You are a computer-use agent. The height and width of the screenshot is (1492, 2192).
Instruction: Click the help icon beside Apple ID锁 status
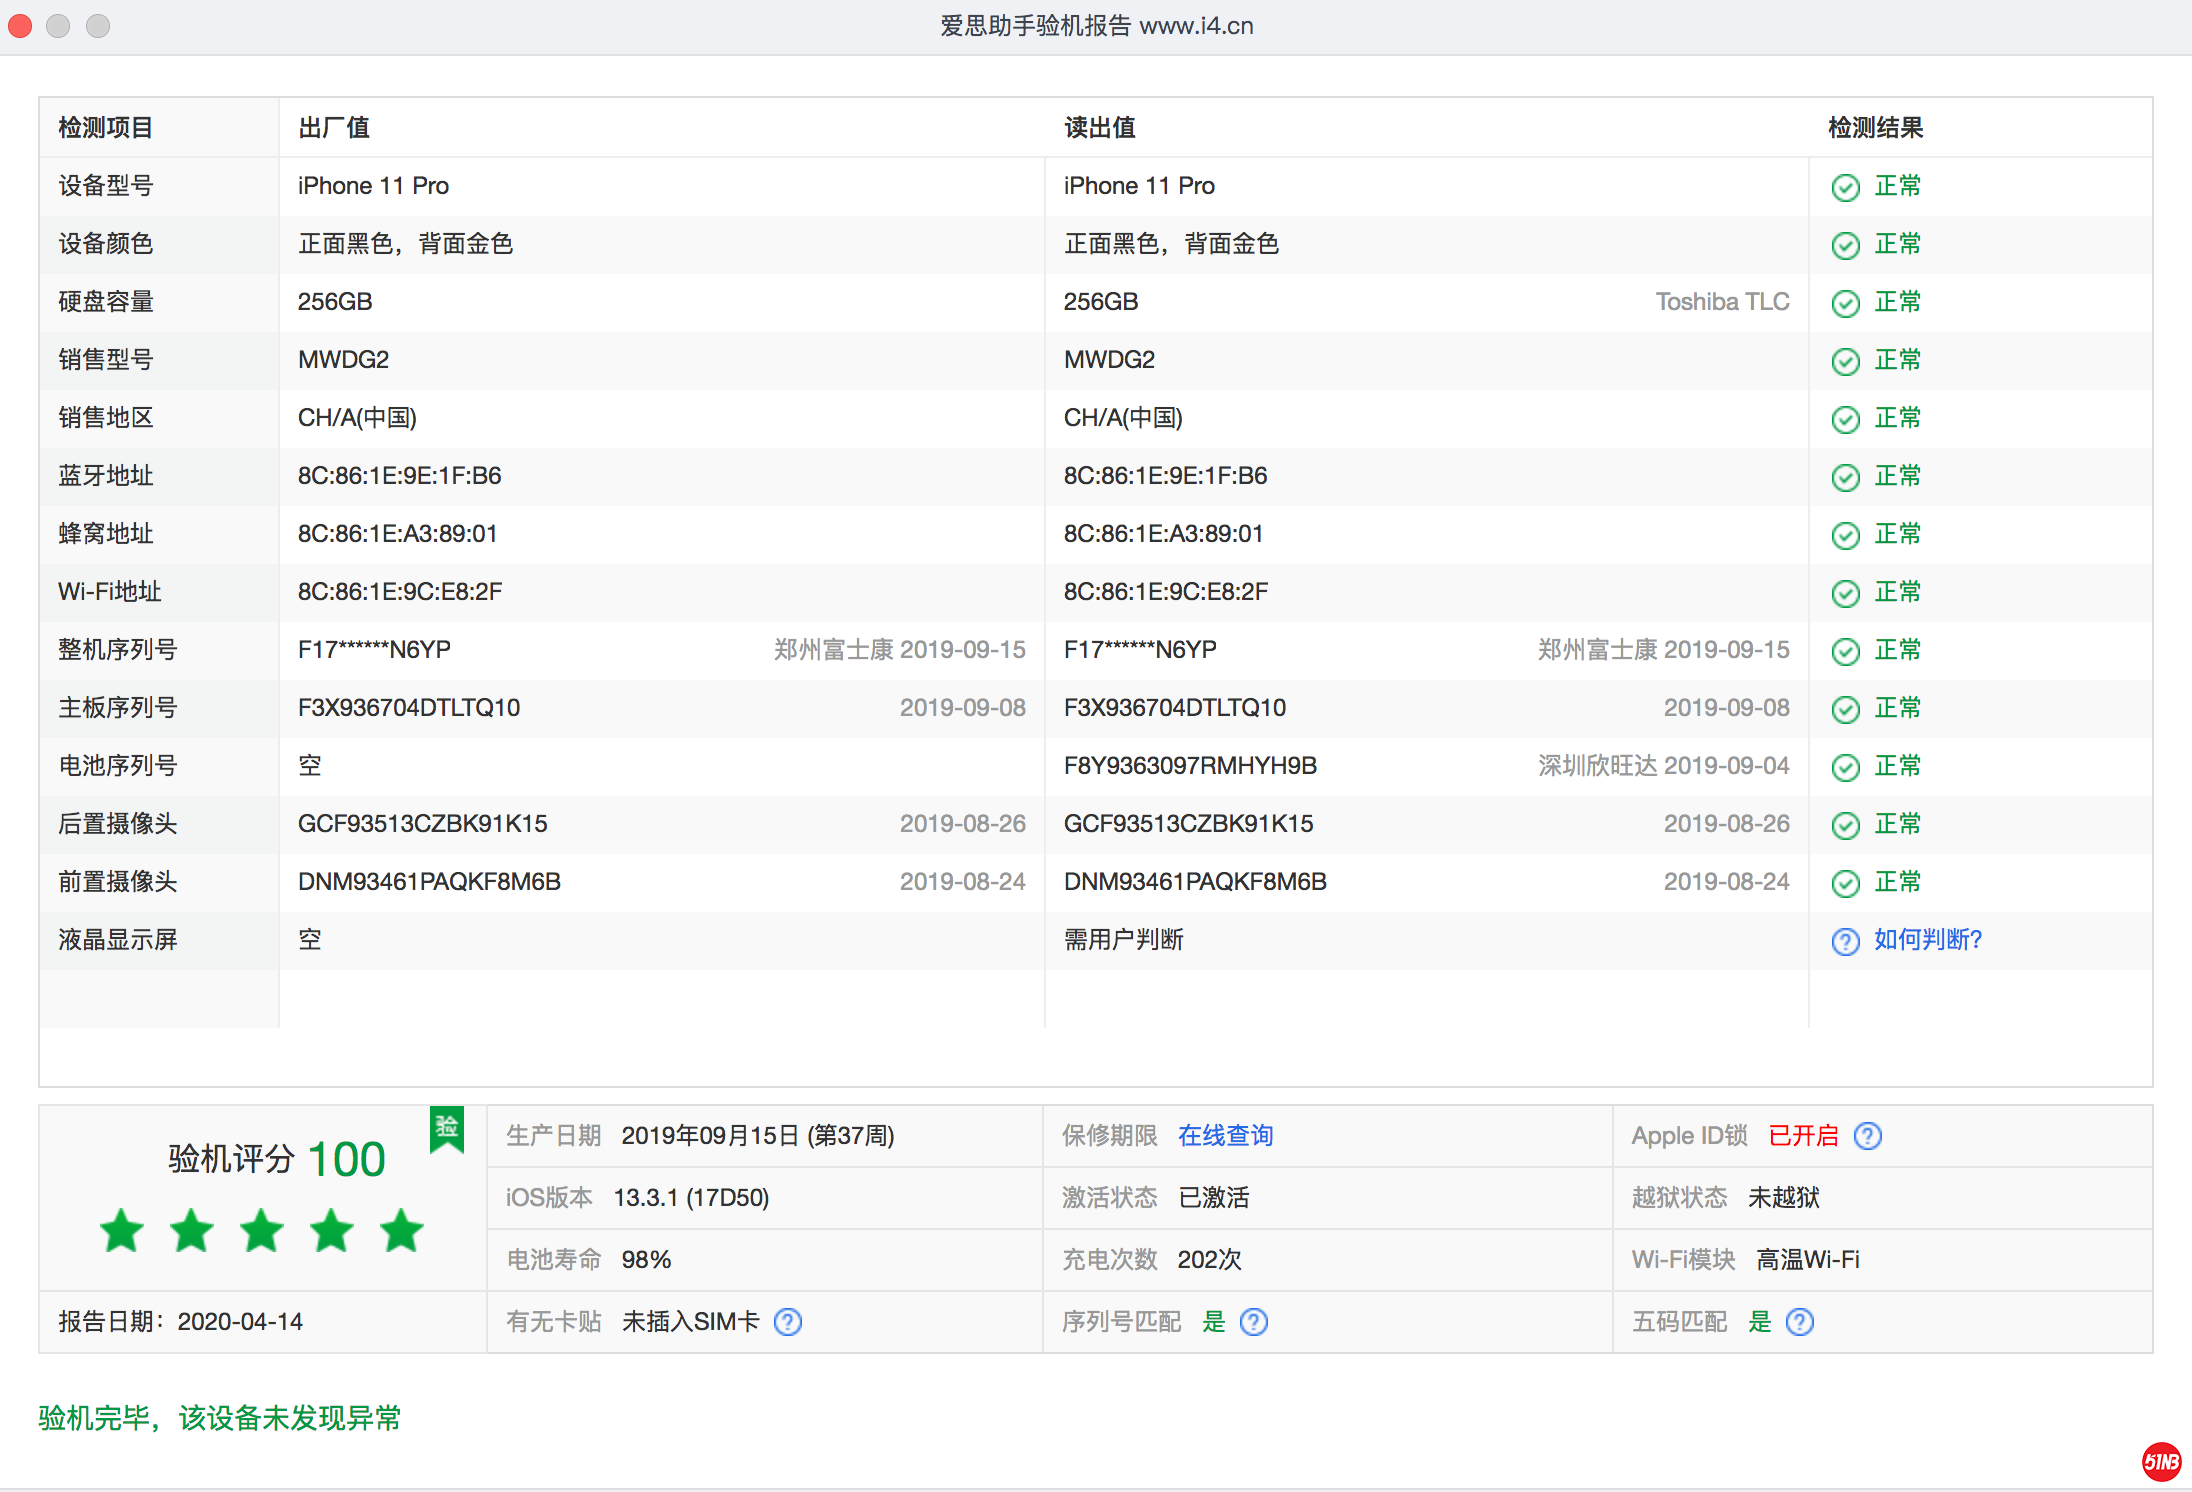click(x=1868, y=1136)
